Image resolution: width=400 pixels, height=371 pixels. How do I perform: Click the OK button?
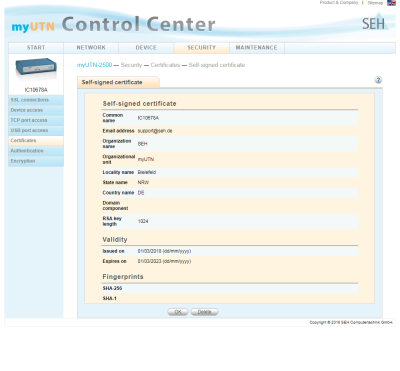178,312
